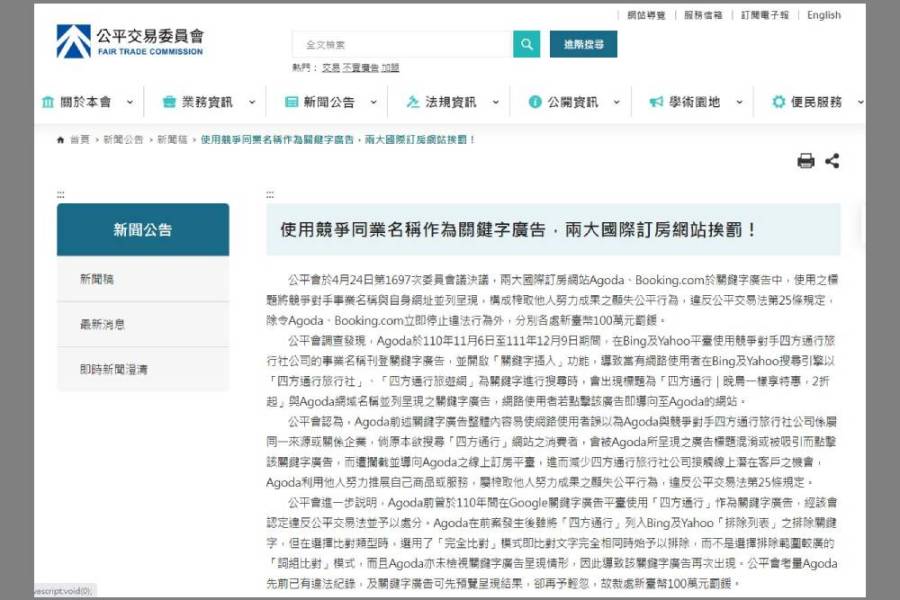This screenshot has width=900, height=600.
Task: Expand the 業務資訊 dropdown arrow
Action: pyautogui.click(x=251, y=103)
